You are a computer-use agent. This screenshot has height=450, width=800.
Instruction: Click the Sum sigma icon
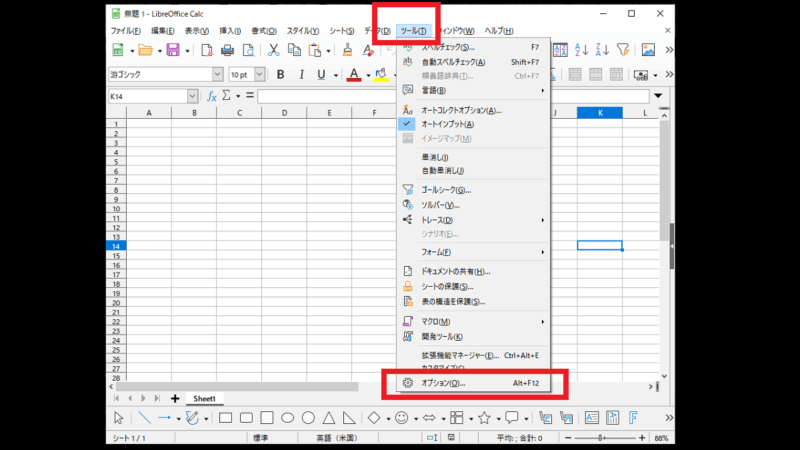pos(226,95)
